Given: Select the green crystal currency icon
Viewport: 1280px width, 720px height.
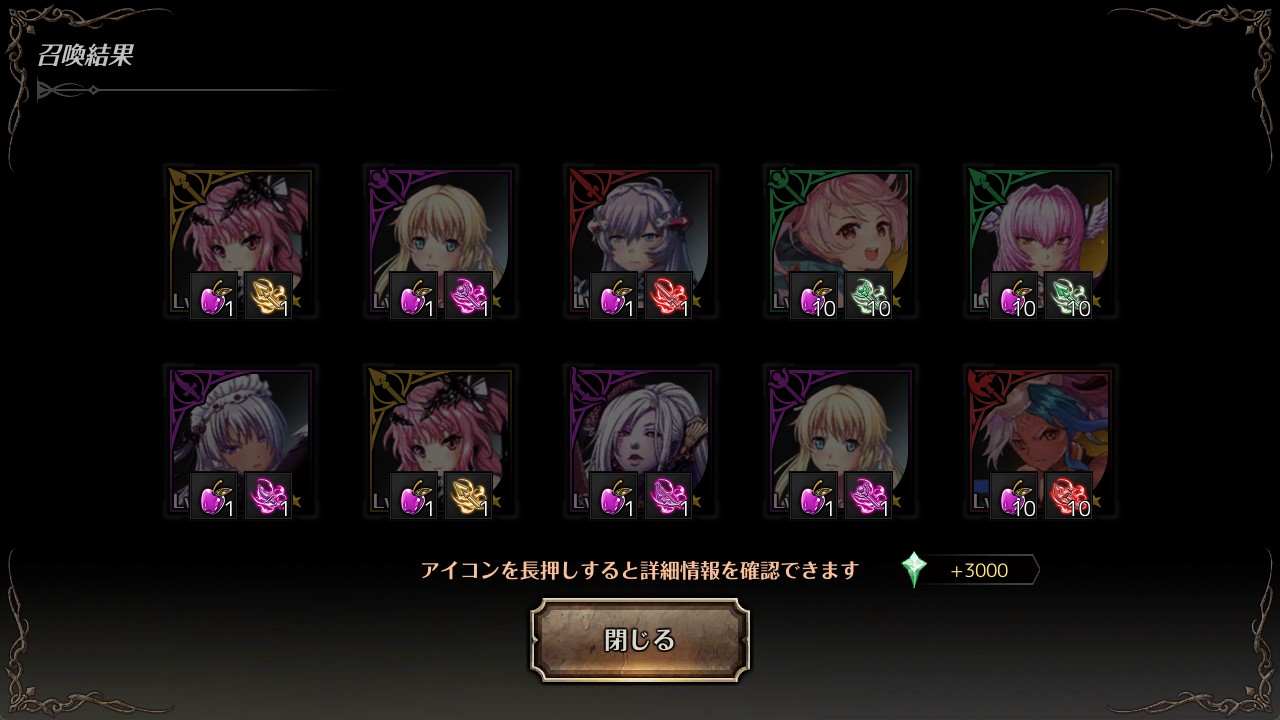Looking at the screenshot, I should pyautogui.click(x=914, y=570).
